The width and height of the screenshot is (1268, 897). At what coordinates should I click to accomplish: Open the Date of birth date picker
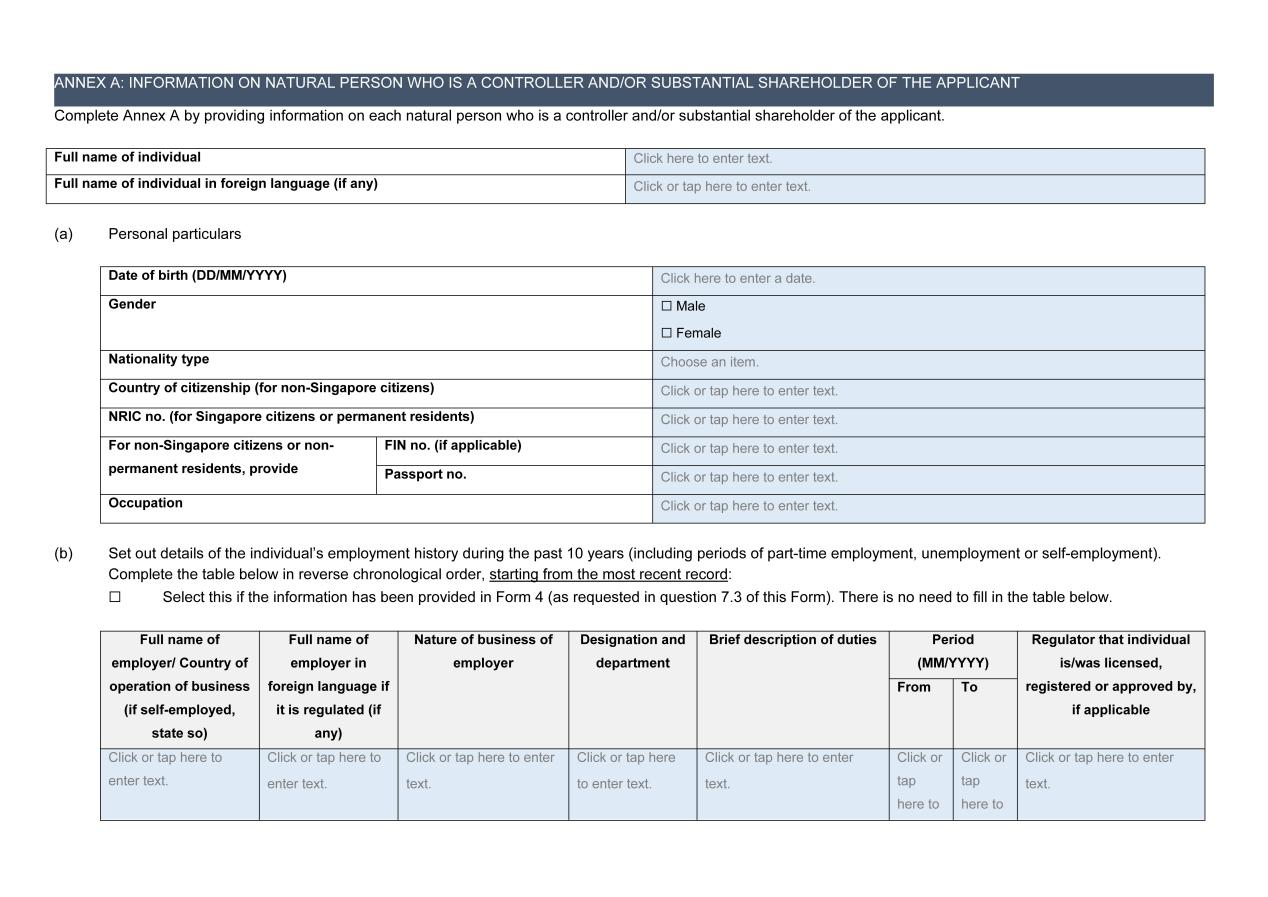(927, 279)
